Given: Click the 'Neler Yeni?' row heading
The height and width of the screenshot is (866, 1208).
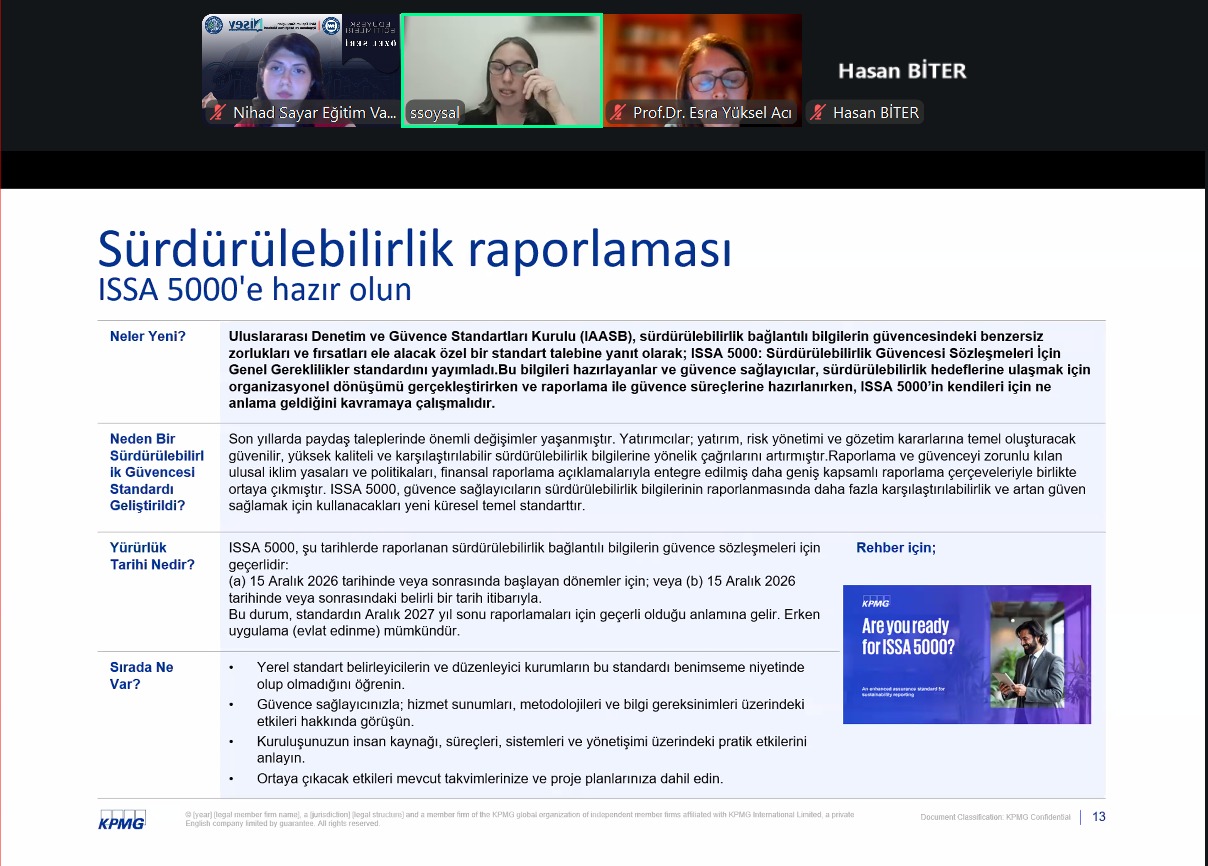Looking at the screenshot, I should click(x=147, y=336).
